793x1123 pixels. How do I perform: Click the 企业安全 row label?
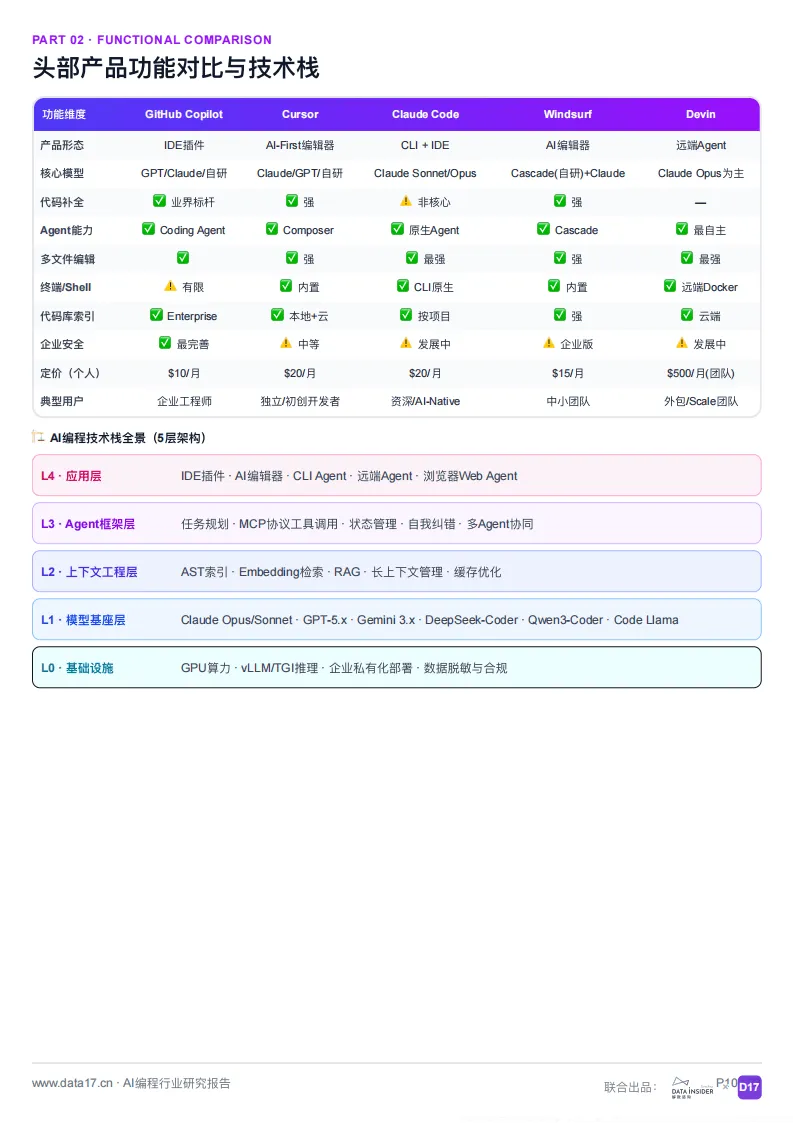click(62, 344)
